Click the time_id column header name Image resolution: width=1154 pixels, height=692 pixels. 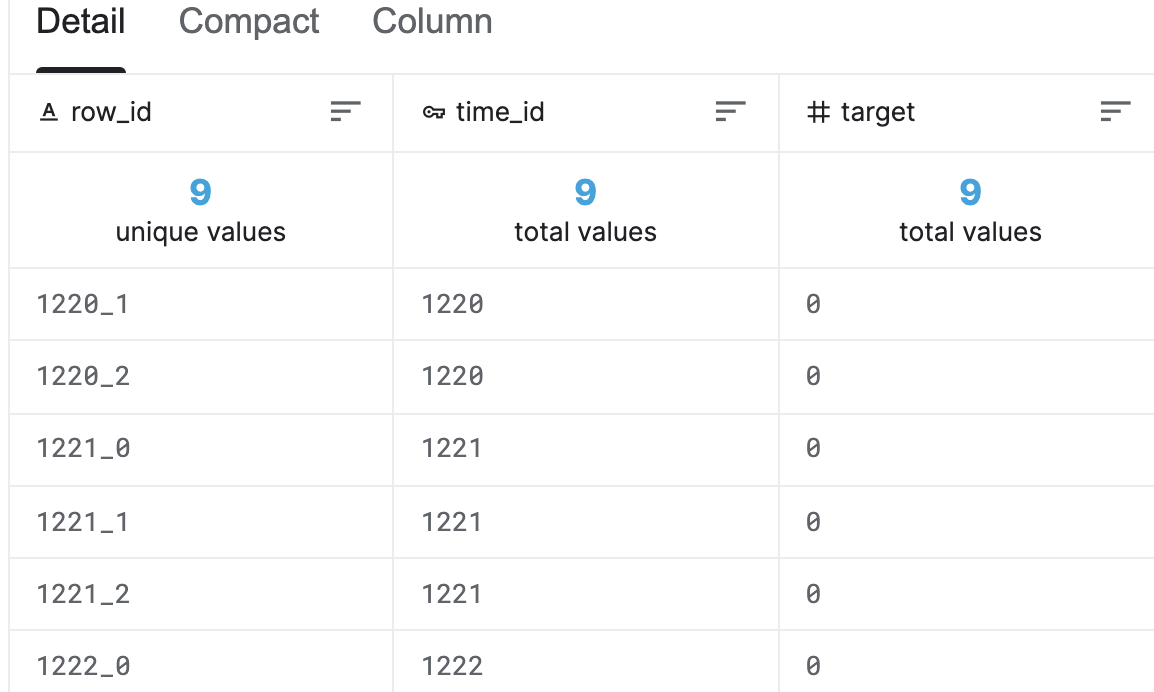[500, 112]
